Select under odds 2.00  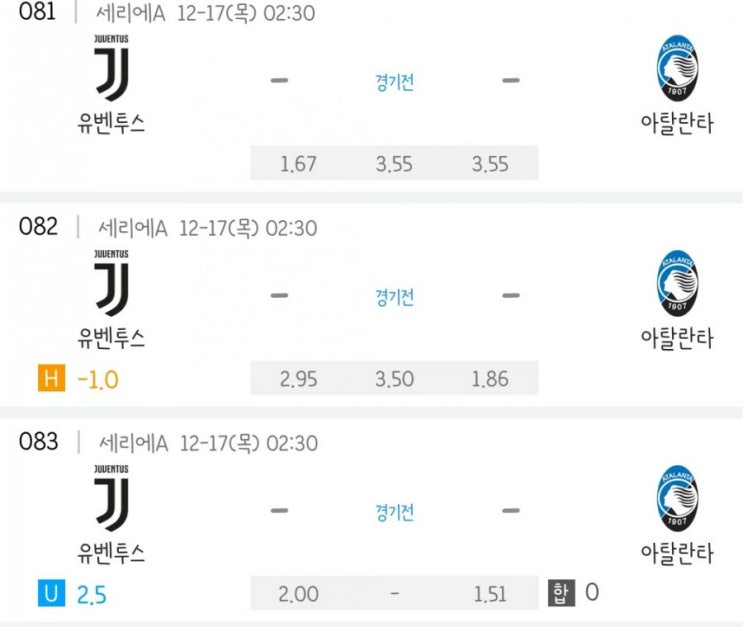tap(298, 594)
